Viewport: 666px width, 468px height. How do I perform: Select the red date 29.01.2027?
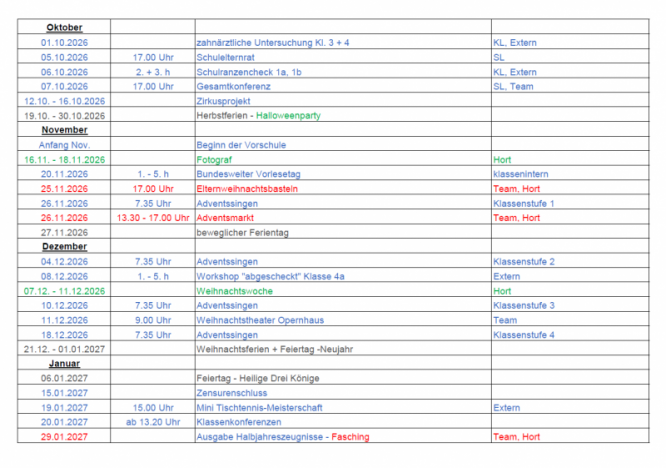click(64, 437)
